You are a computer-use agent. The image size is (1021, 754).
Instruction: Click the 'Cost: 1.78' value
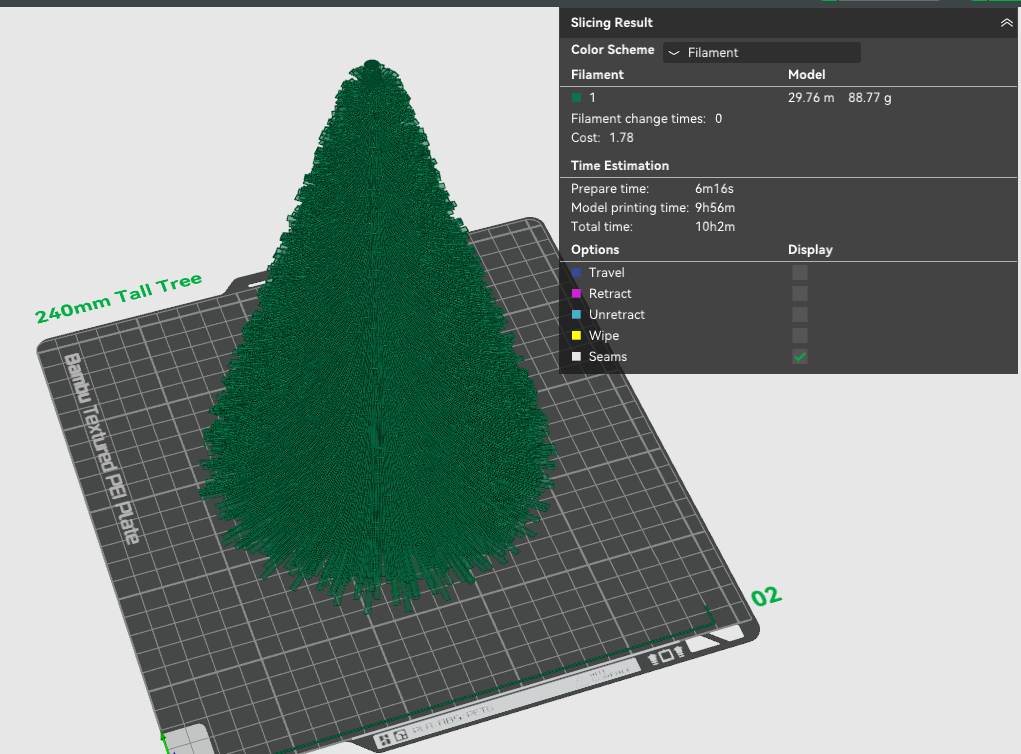coord(621,137)
